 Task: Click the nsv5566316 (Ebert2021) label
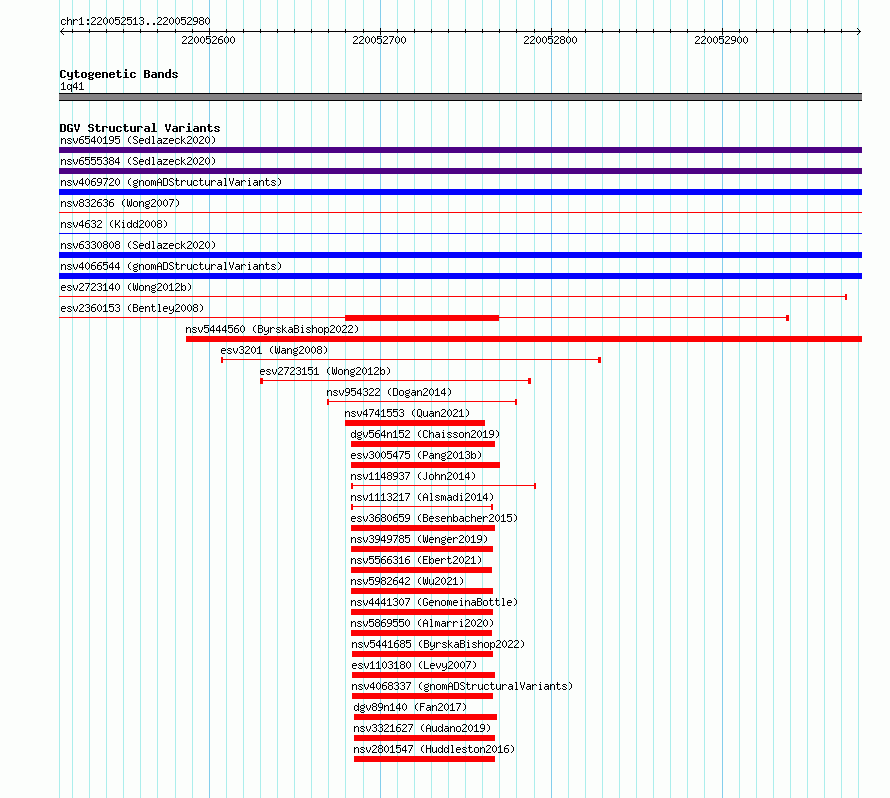pyautogui.click(x=416, y=560)
